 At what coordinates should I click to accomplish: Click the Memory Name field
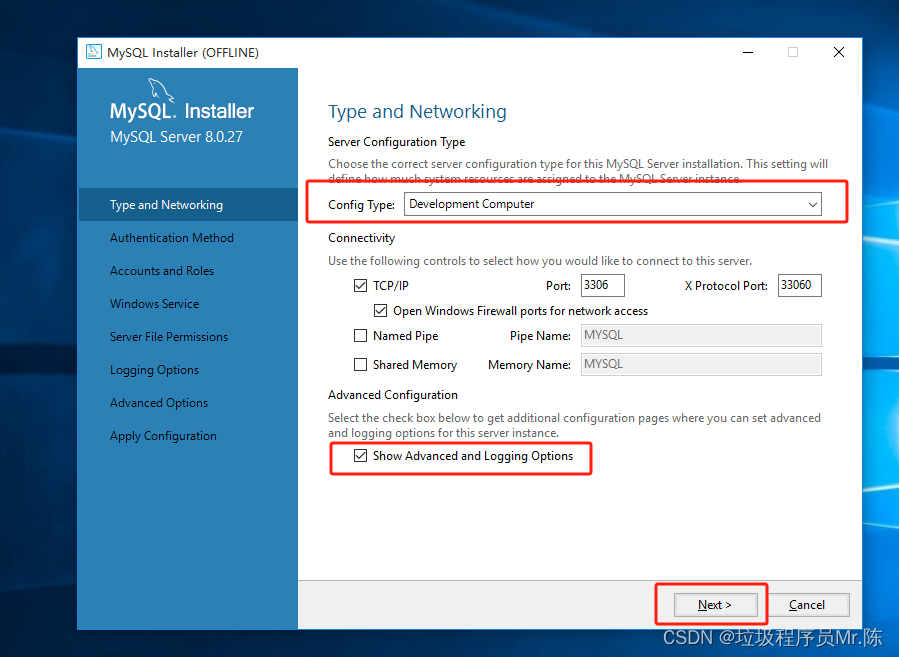point(701,365)
